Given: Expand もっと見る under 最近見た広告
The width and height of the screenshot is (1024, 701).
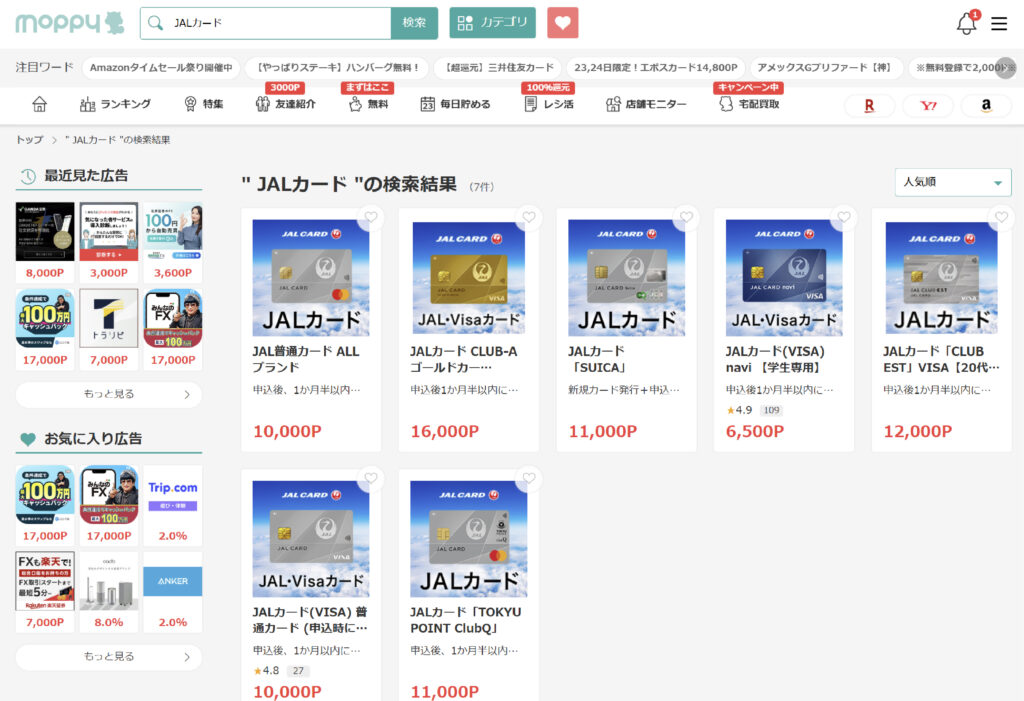Looking at the screenshot, I should click(108, 394).
